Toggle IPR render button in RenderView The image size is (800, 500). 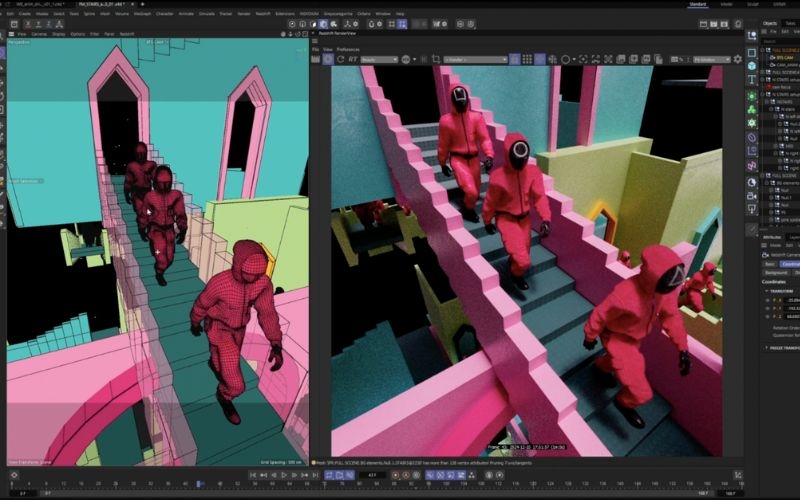(328, 59)
